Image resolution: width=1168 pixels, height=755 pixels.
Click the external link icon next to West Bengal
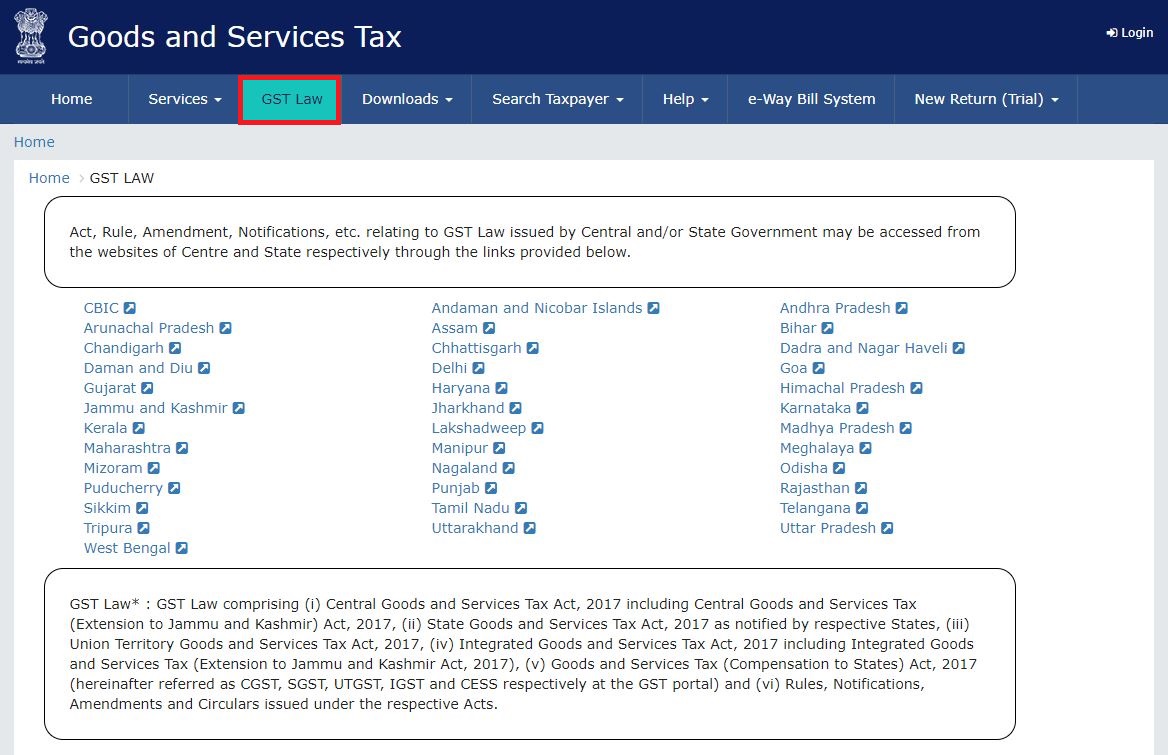181,547
